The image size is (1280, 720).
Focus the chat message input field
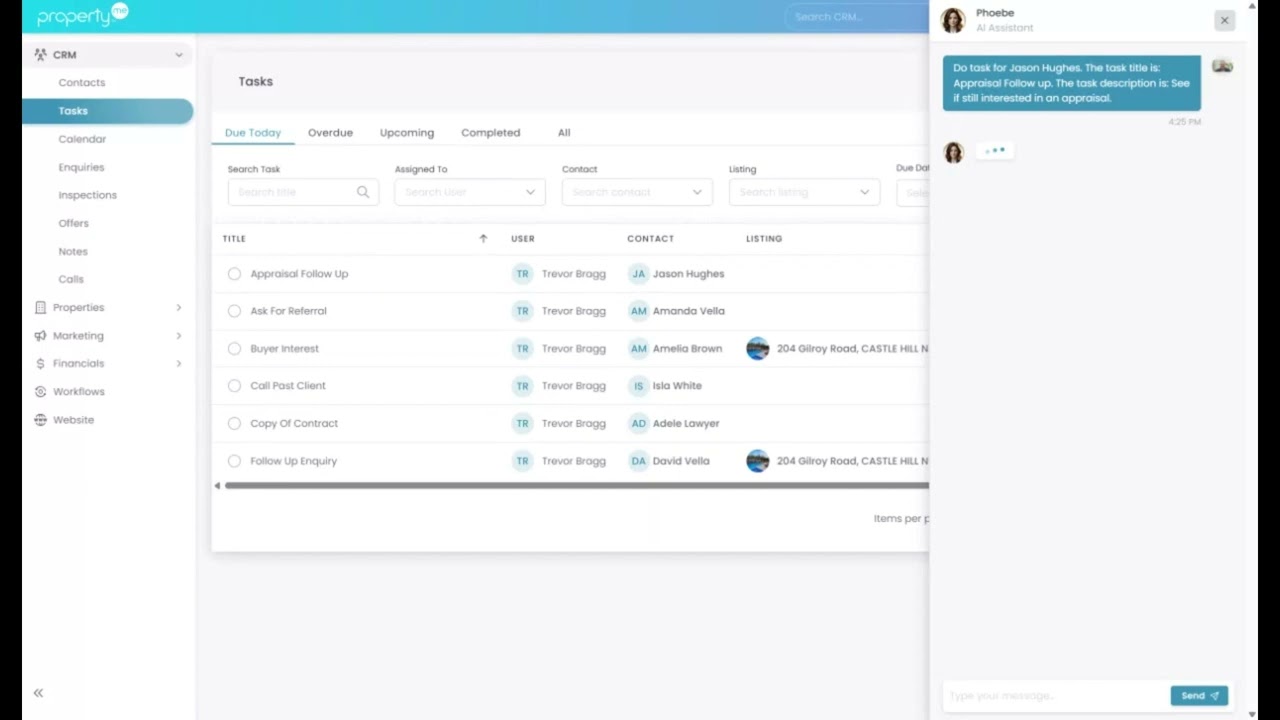tap(1055, 696)
